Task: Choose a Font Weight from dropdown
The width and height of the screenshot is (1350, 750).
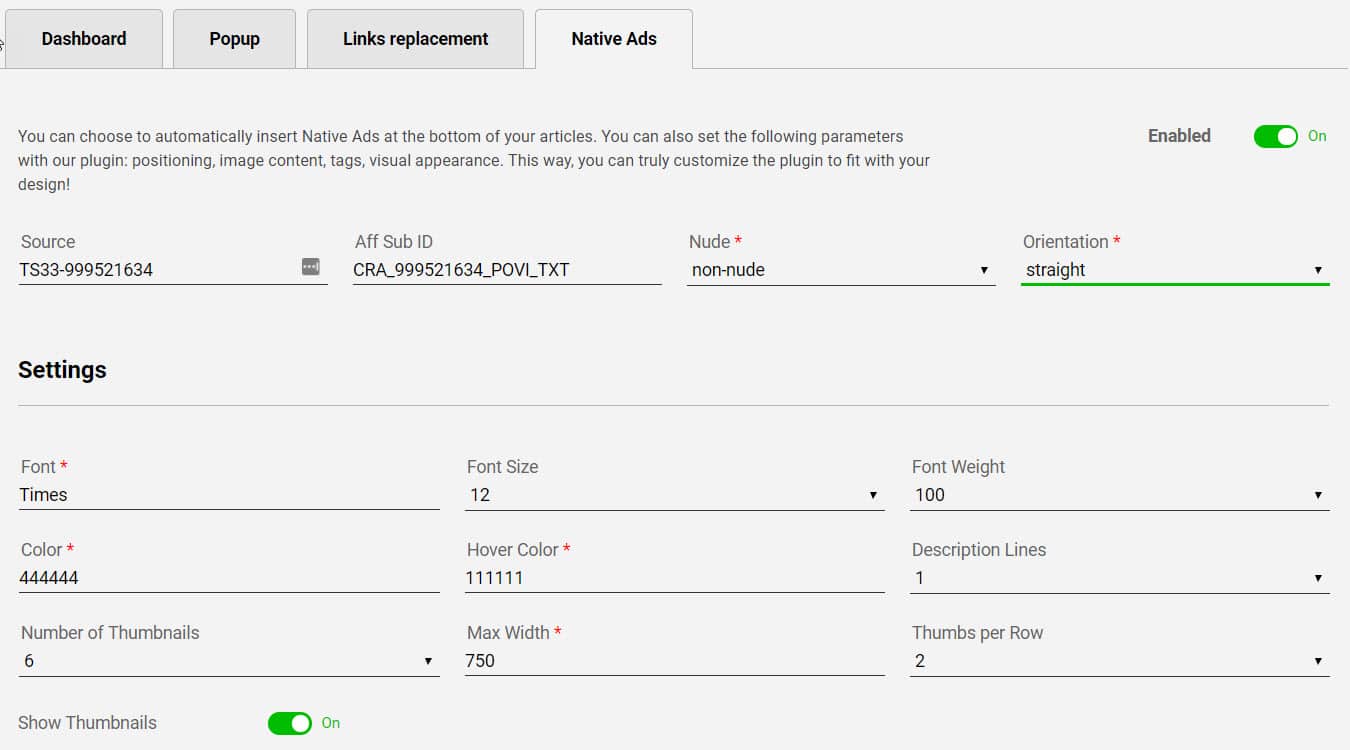Action: tap(1118, 495)
